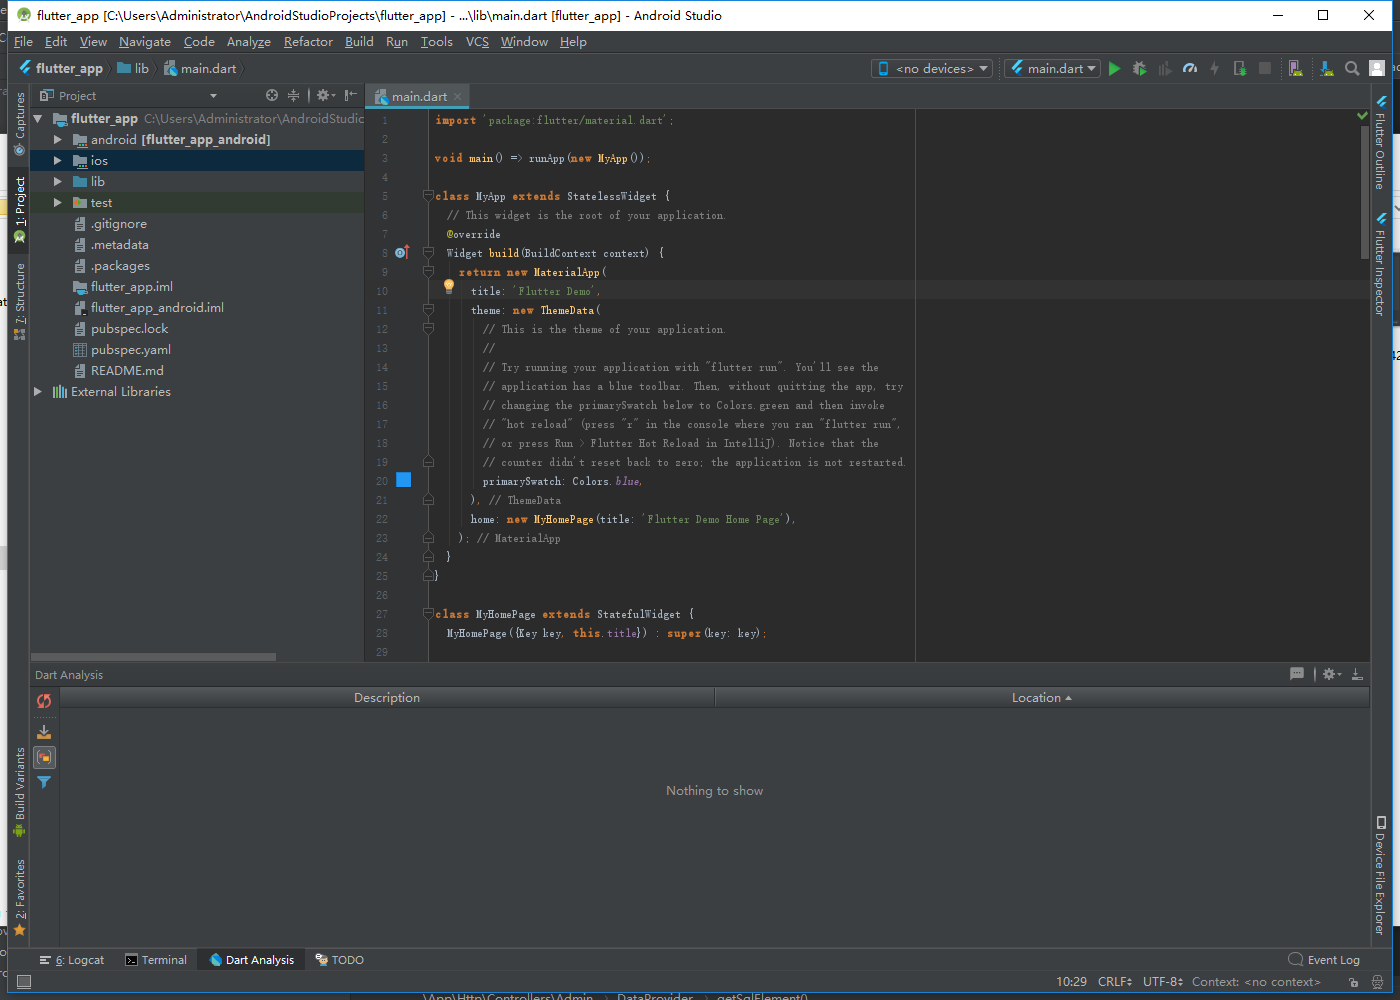This screenshot has height=1000, width=1400.
Task: Open the SDK Manager download icon
Action: [x=1326, y=69]
